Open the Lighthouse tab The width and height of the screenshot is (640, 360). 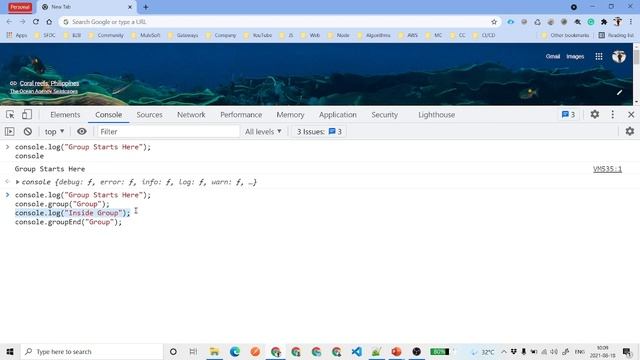pyautogui.click(x=436, y=115)
